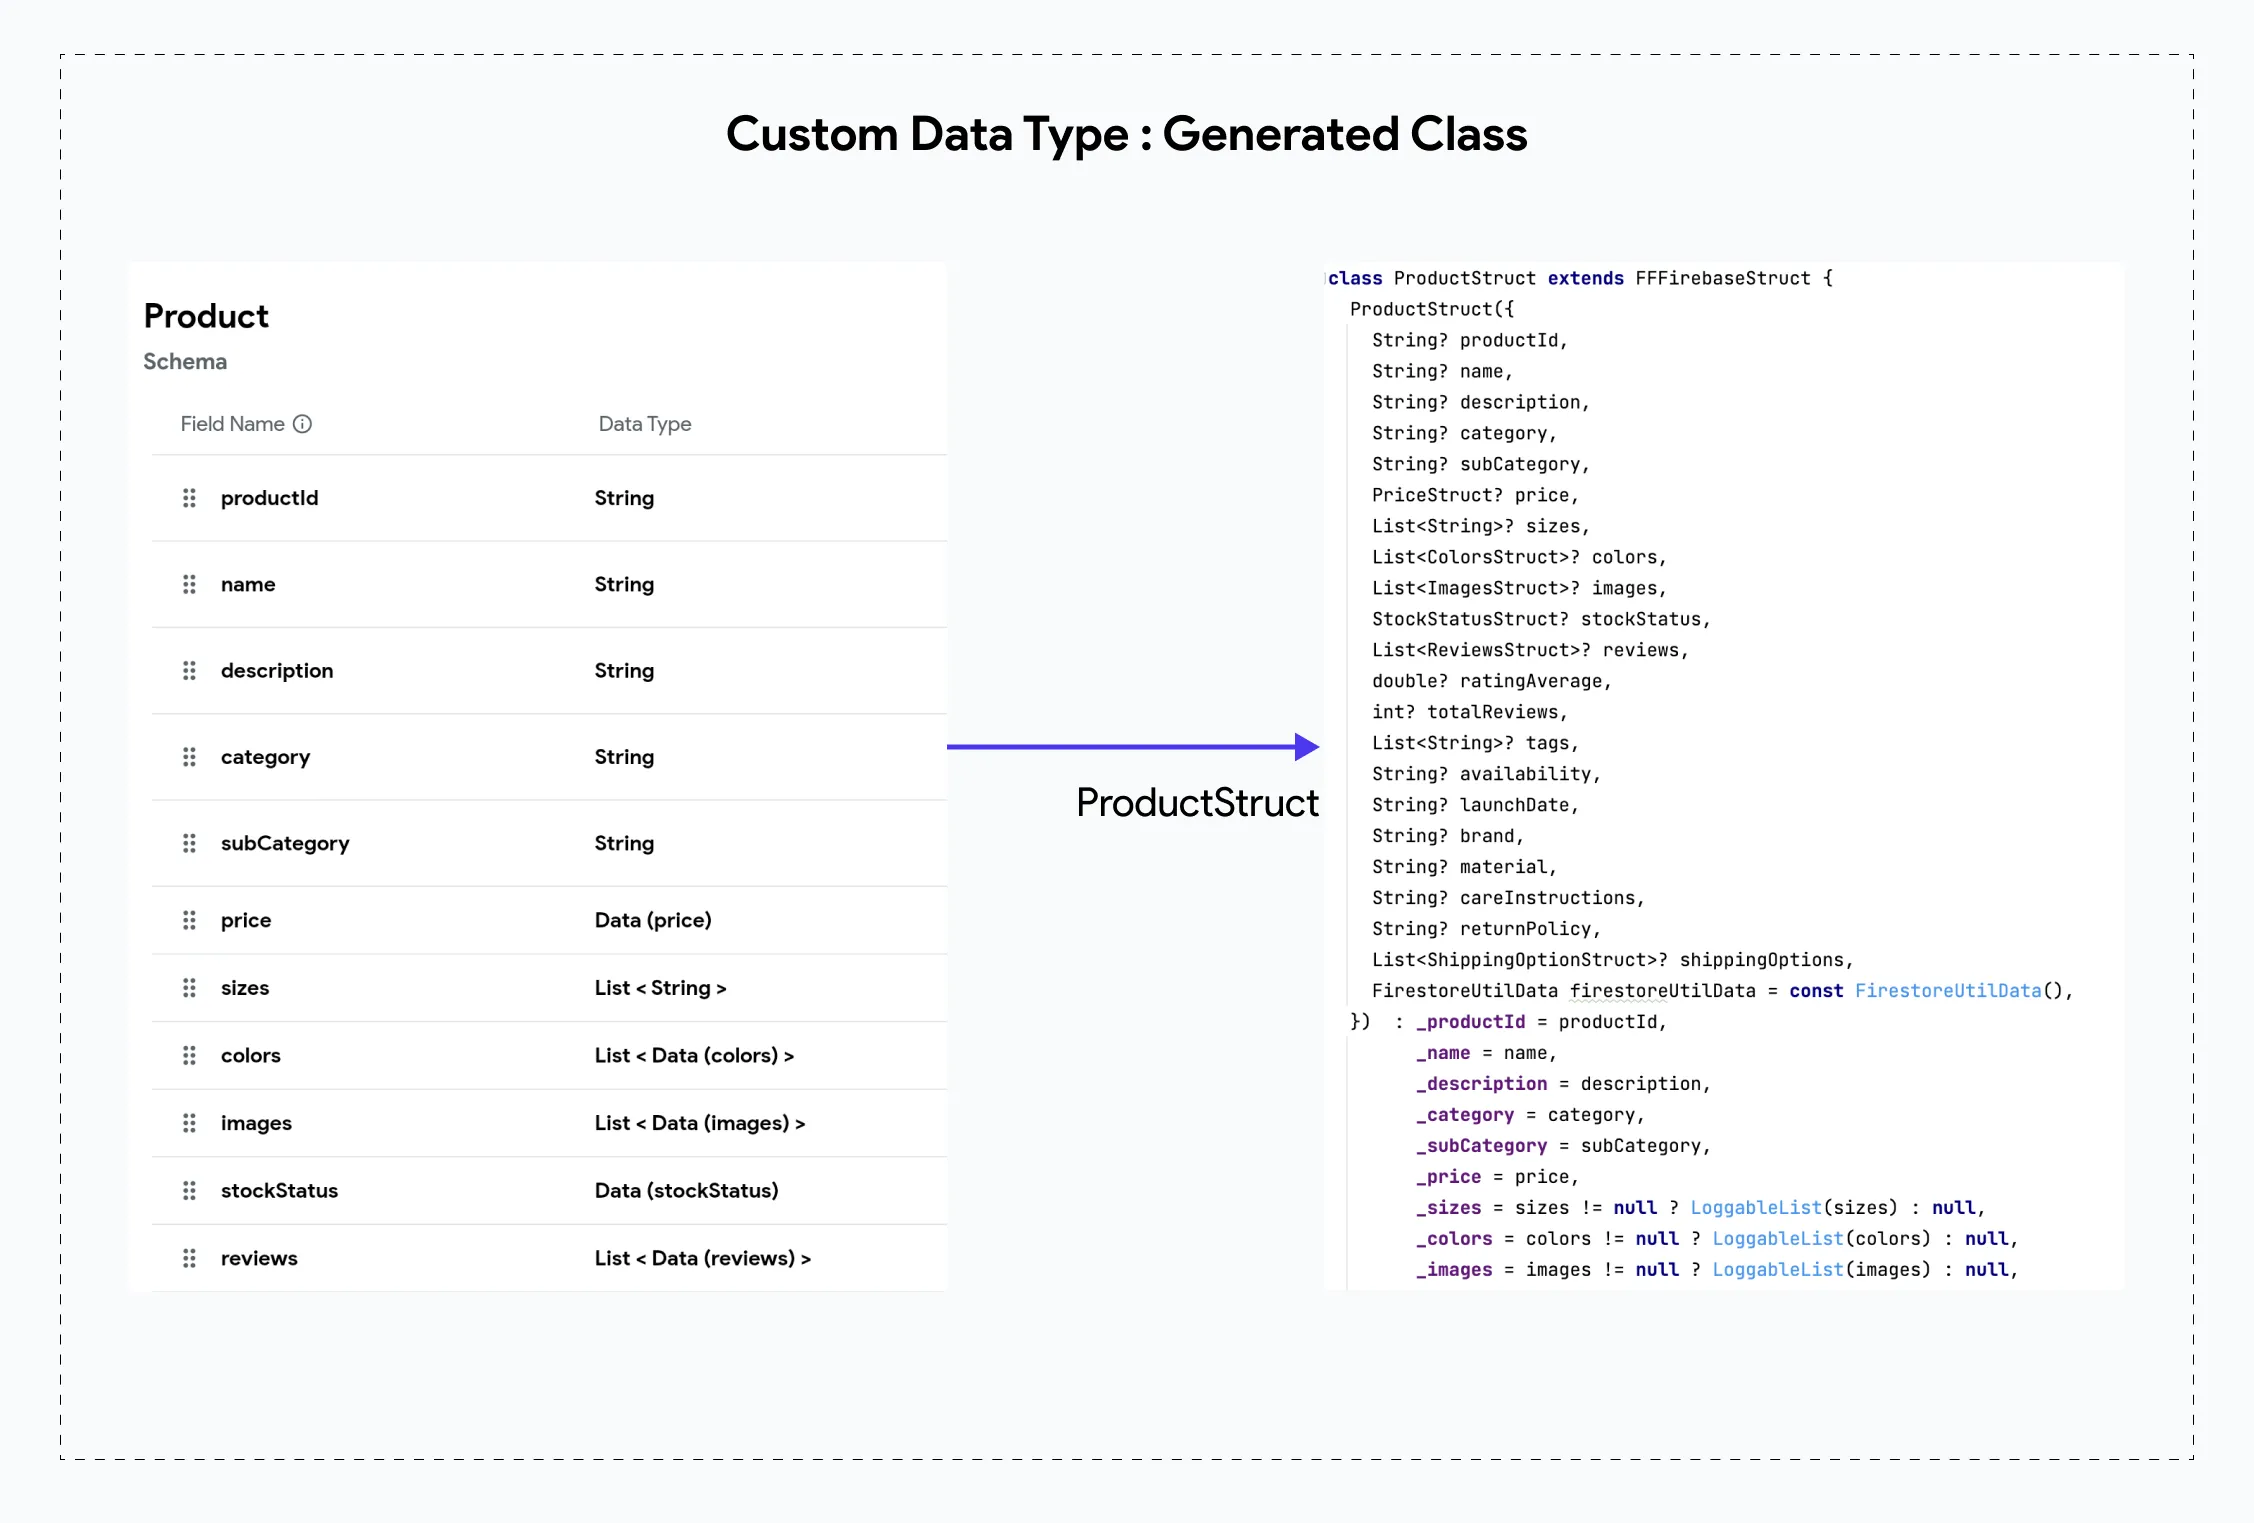Click the FirestoreUtilData constructor in code
2254x1523 pixels.
(1948, 990)
